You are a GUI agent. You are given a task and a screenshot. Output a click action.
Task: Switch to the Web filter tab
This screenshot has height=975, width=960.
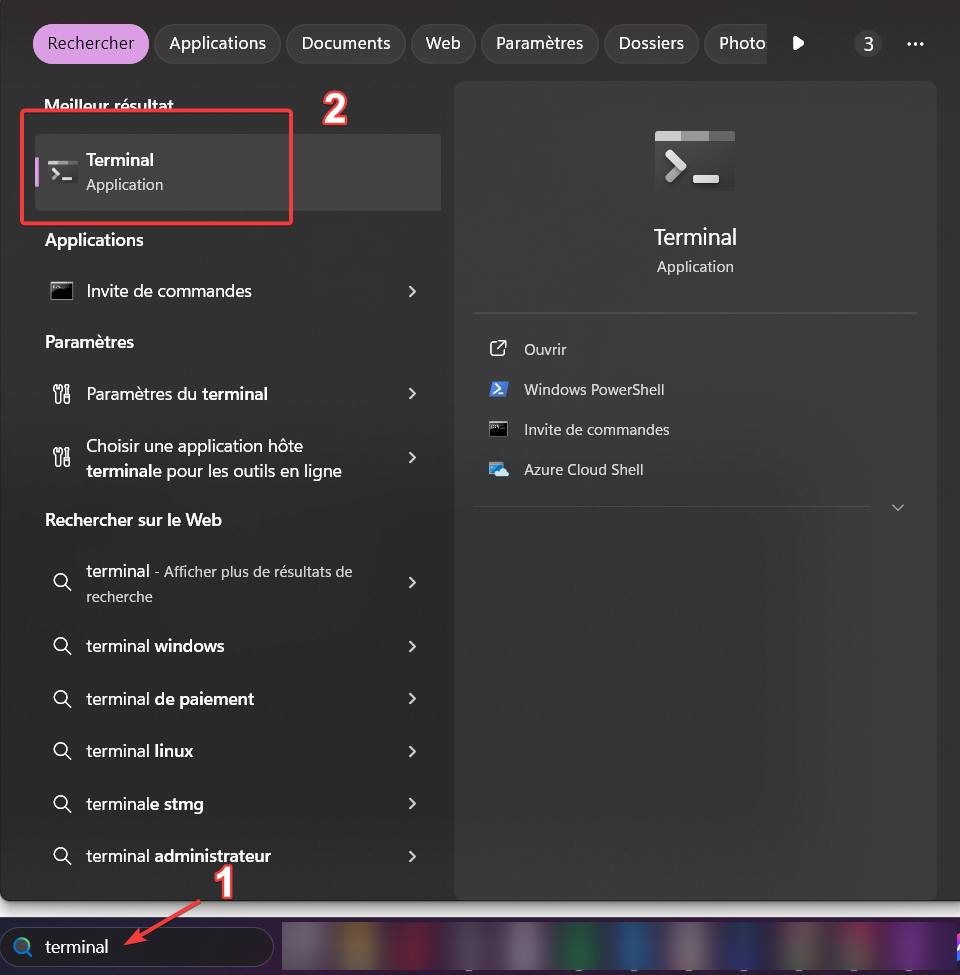point(443,44)
